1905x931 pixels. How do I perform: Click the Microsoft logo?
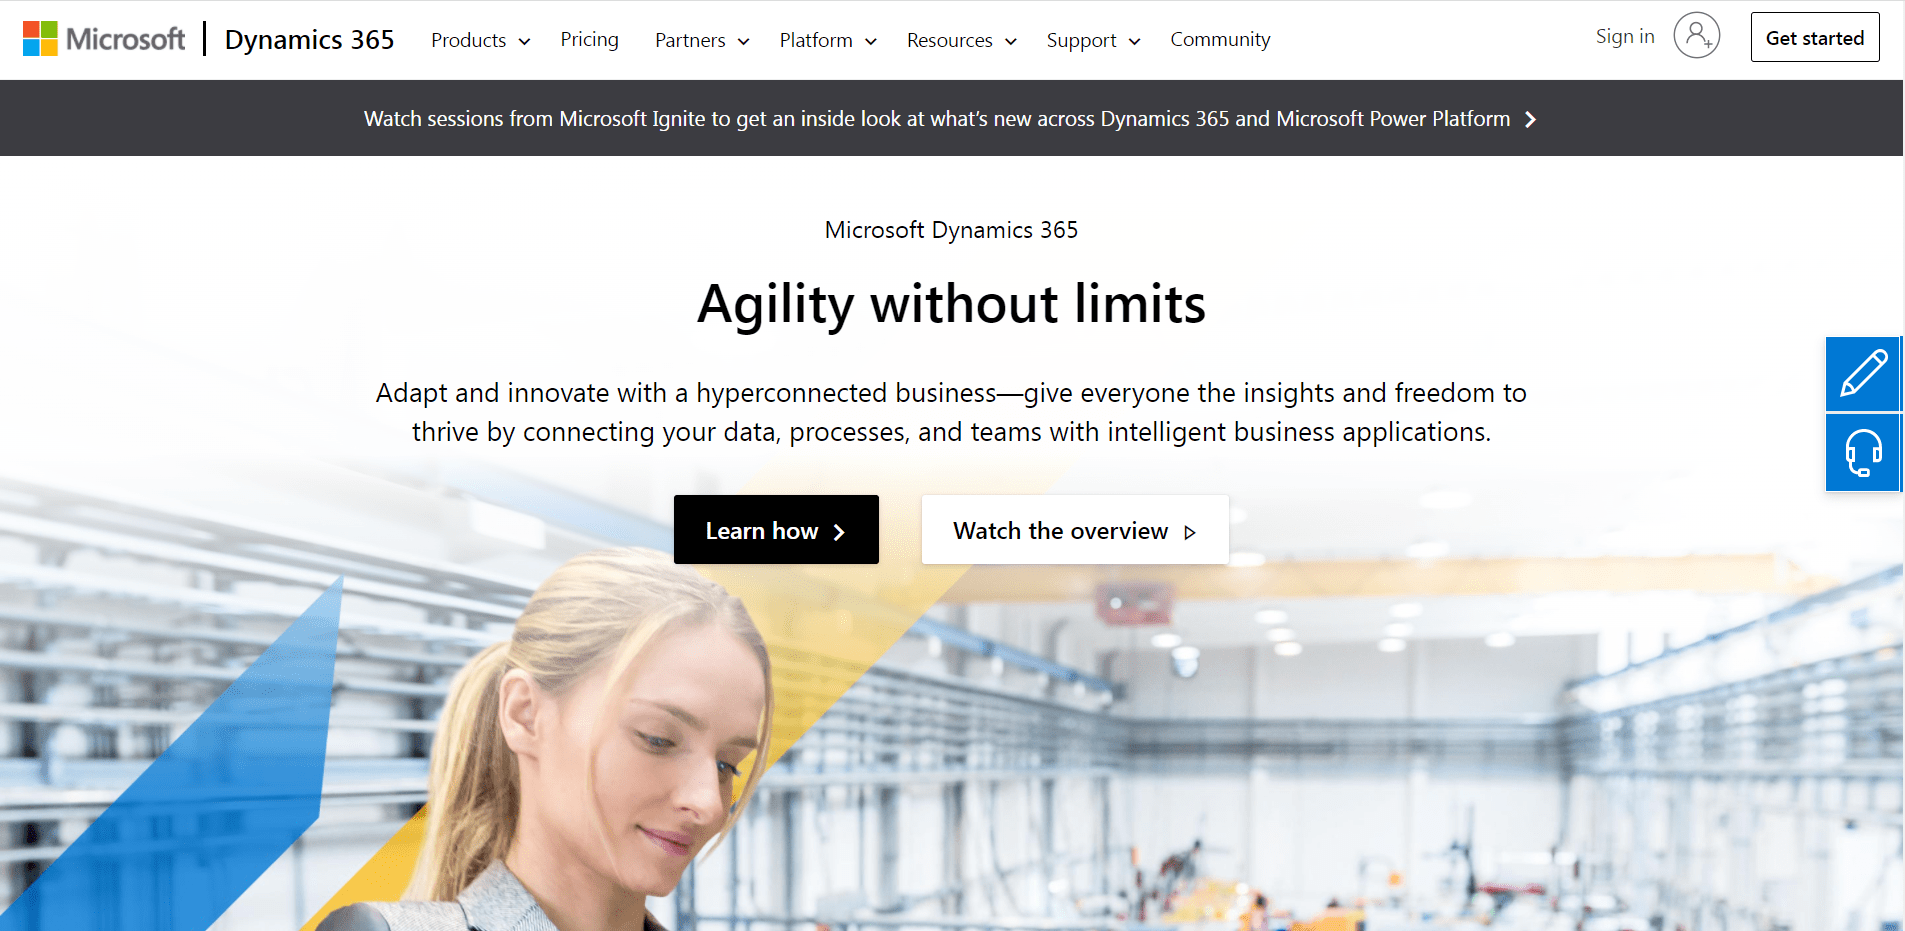(104, 39)
